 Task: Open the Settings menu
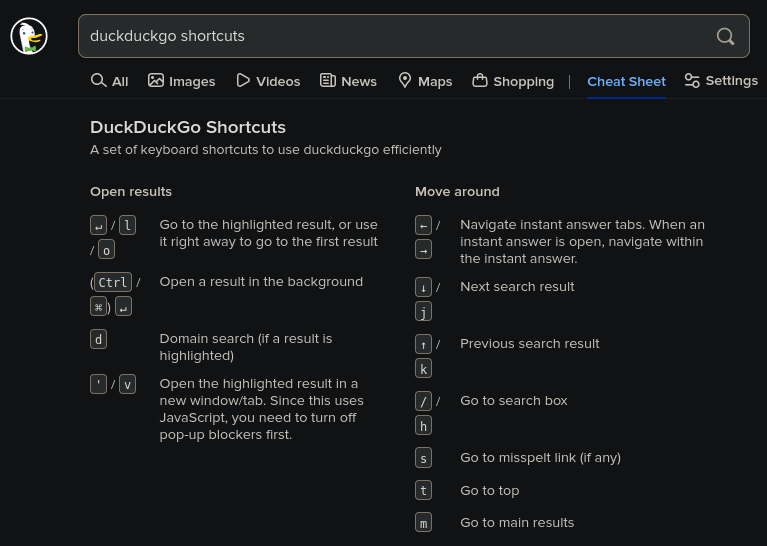[x=721, y=81]
